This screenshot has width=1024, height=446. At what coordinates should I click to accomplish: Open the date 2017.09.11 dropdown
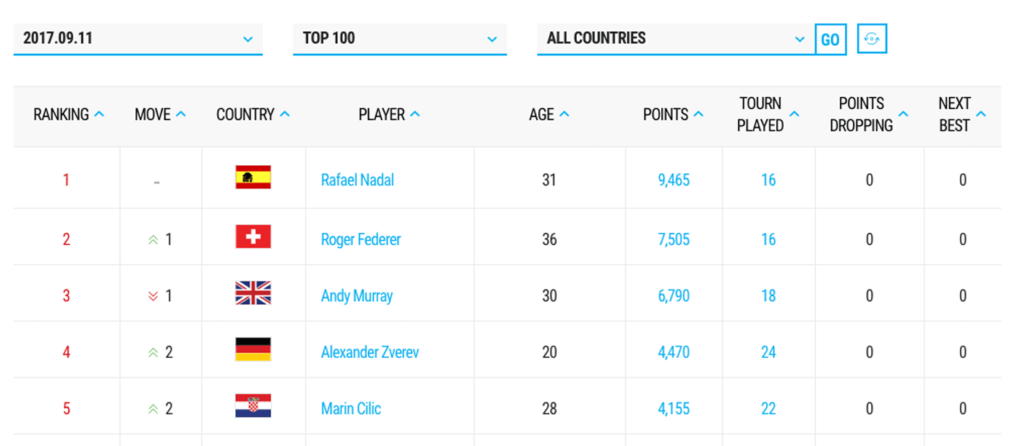coord(137,39)
